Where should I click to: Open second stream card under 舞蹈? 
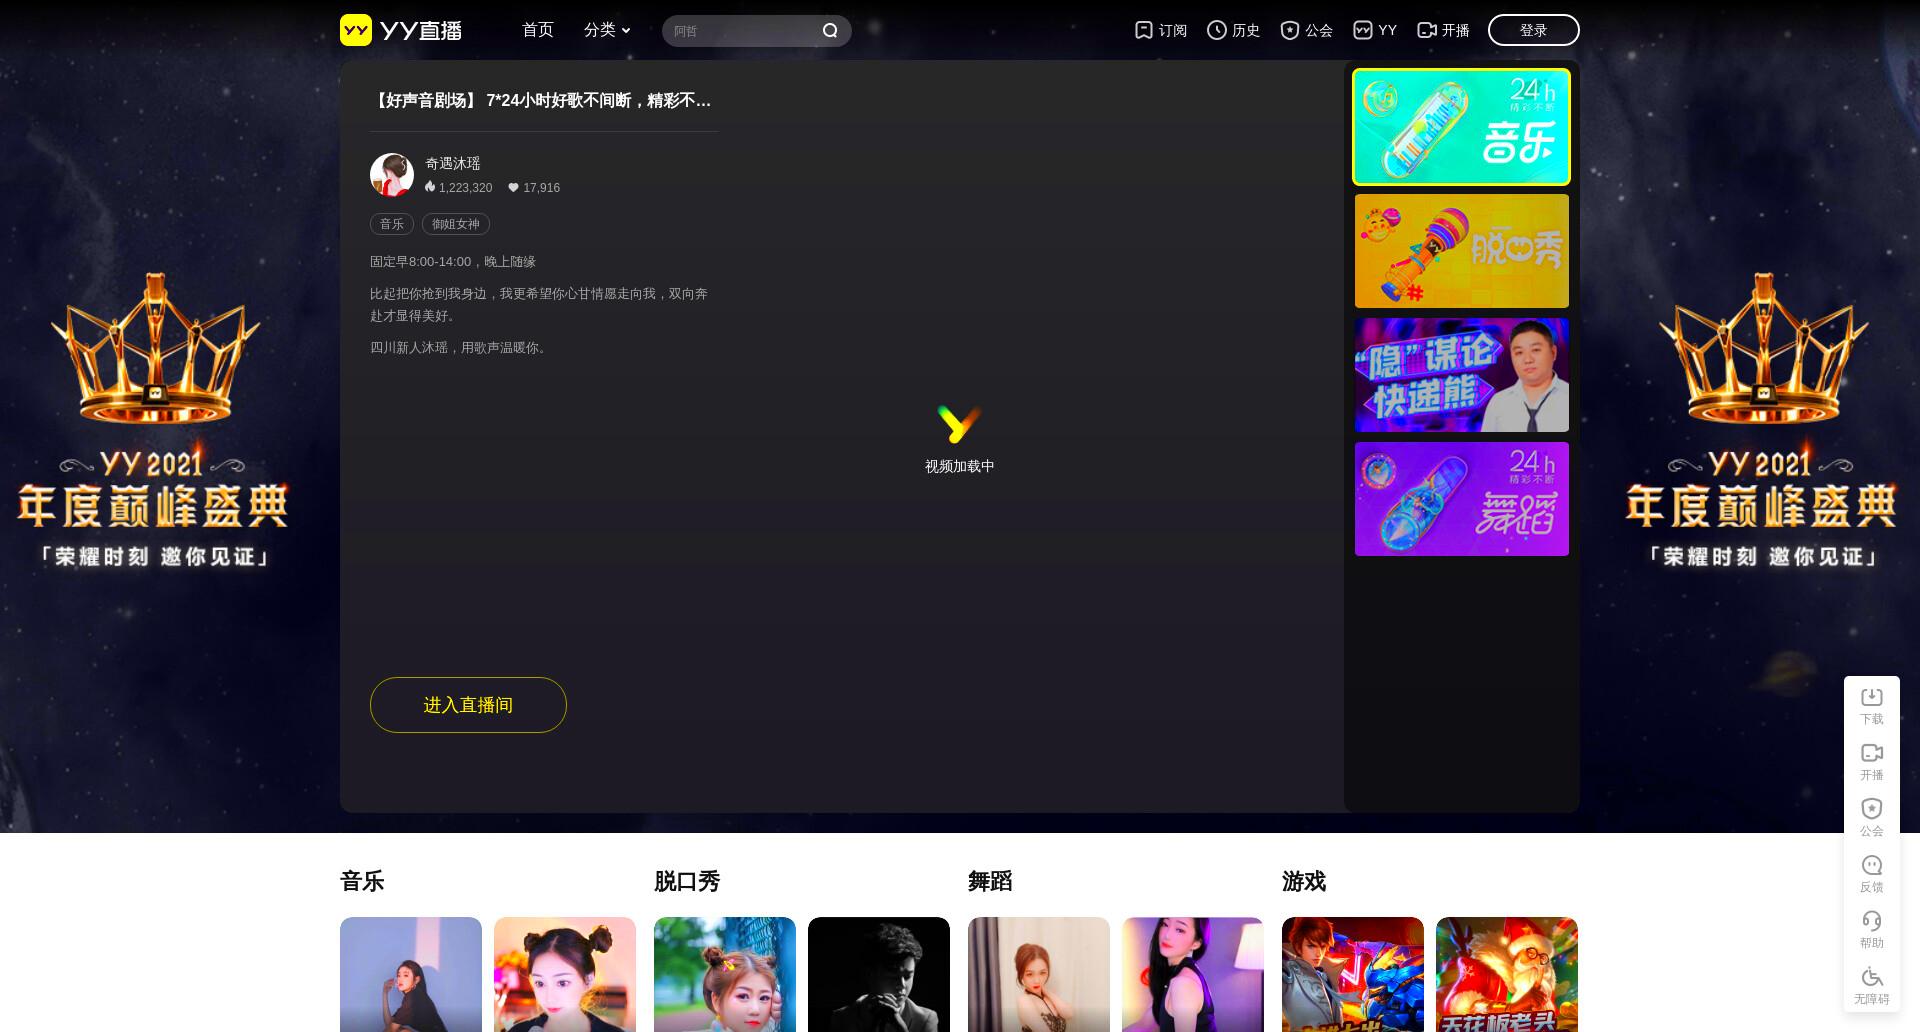pos(1193,975)
